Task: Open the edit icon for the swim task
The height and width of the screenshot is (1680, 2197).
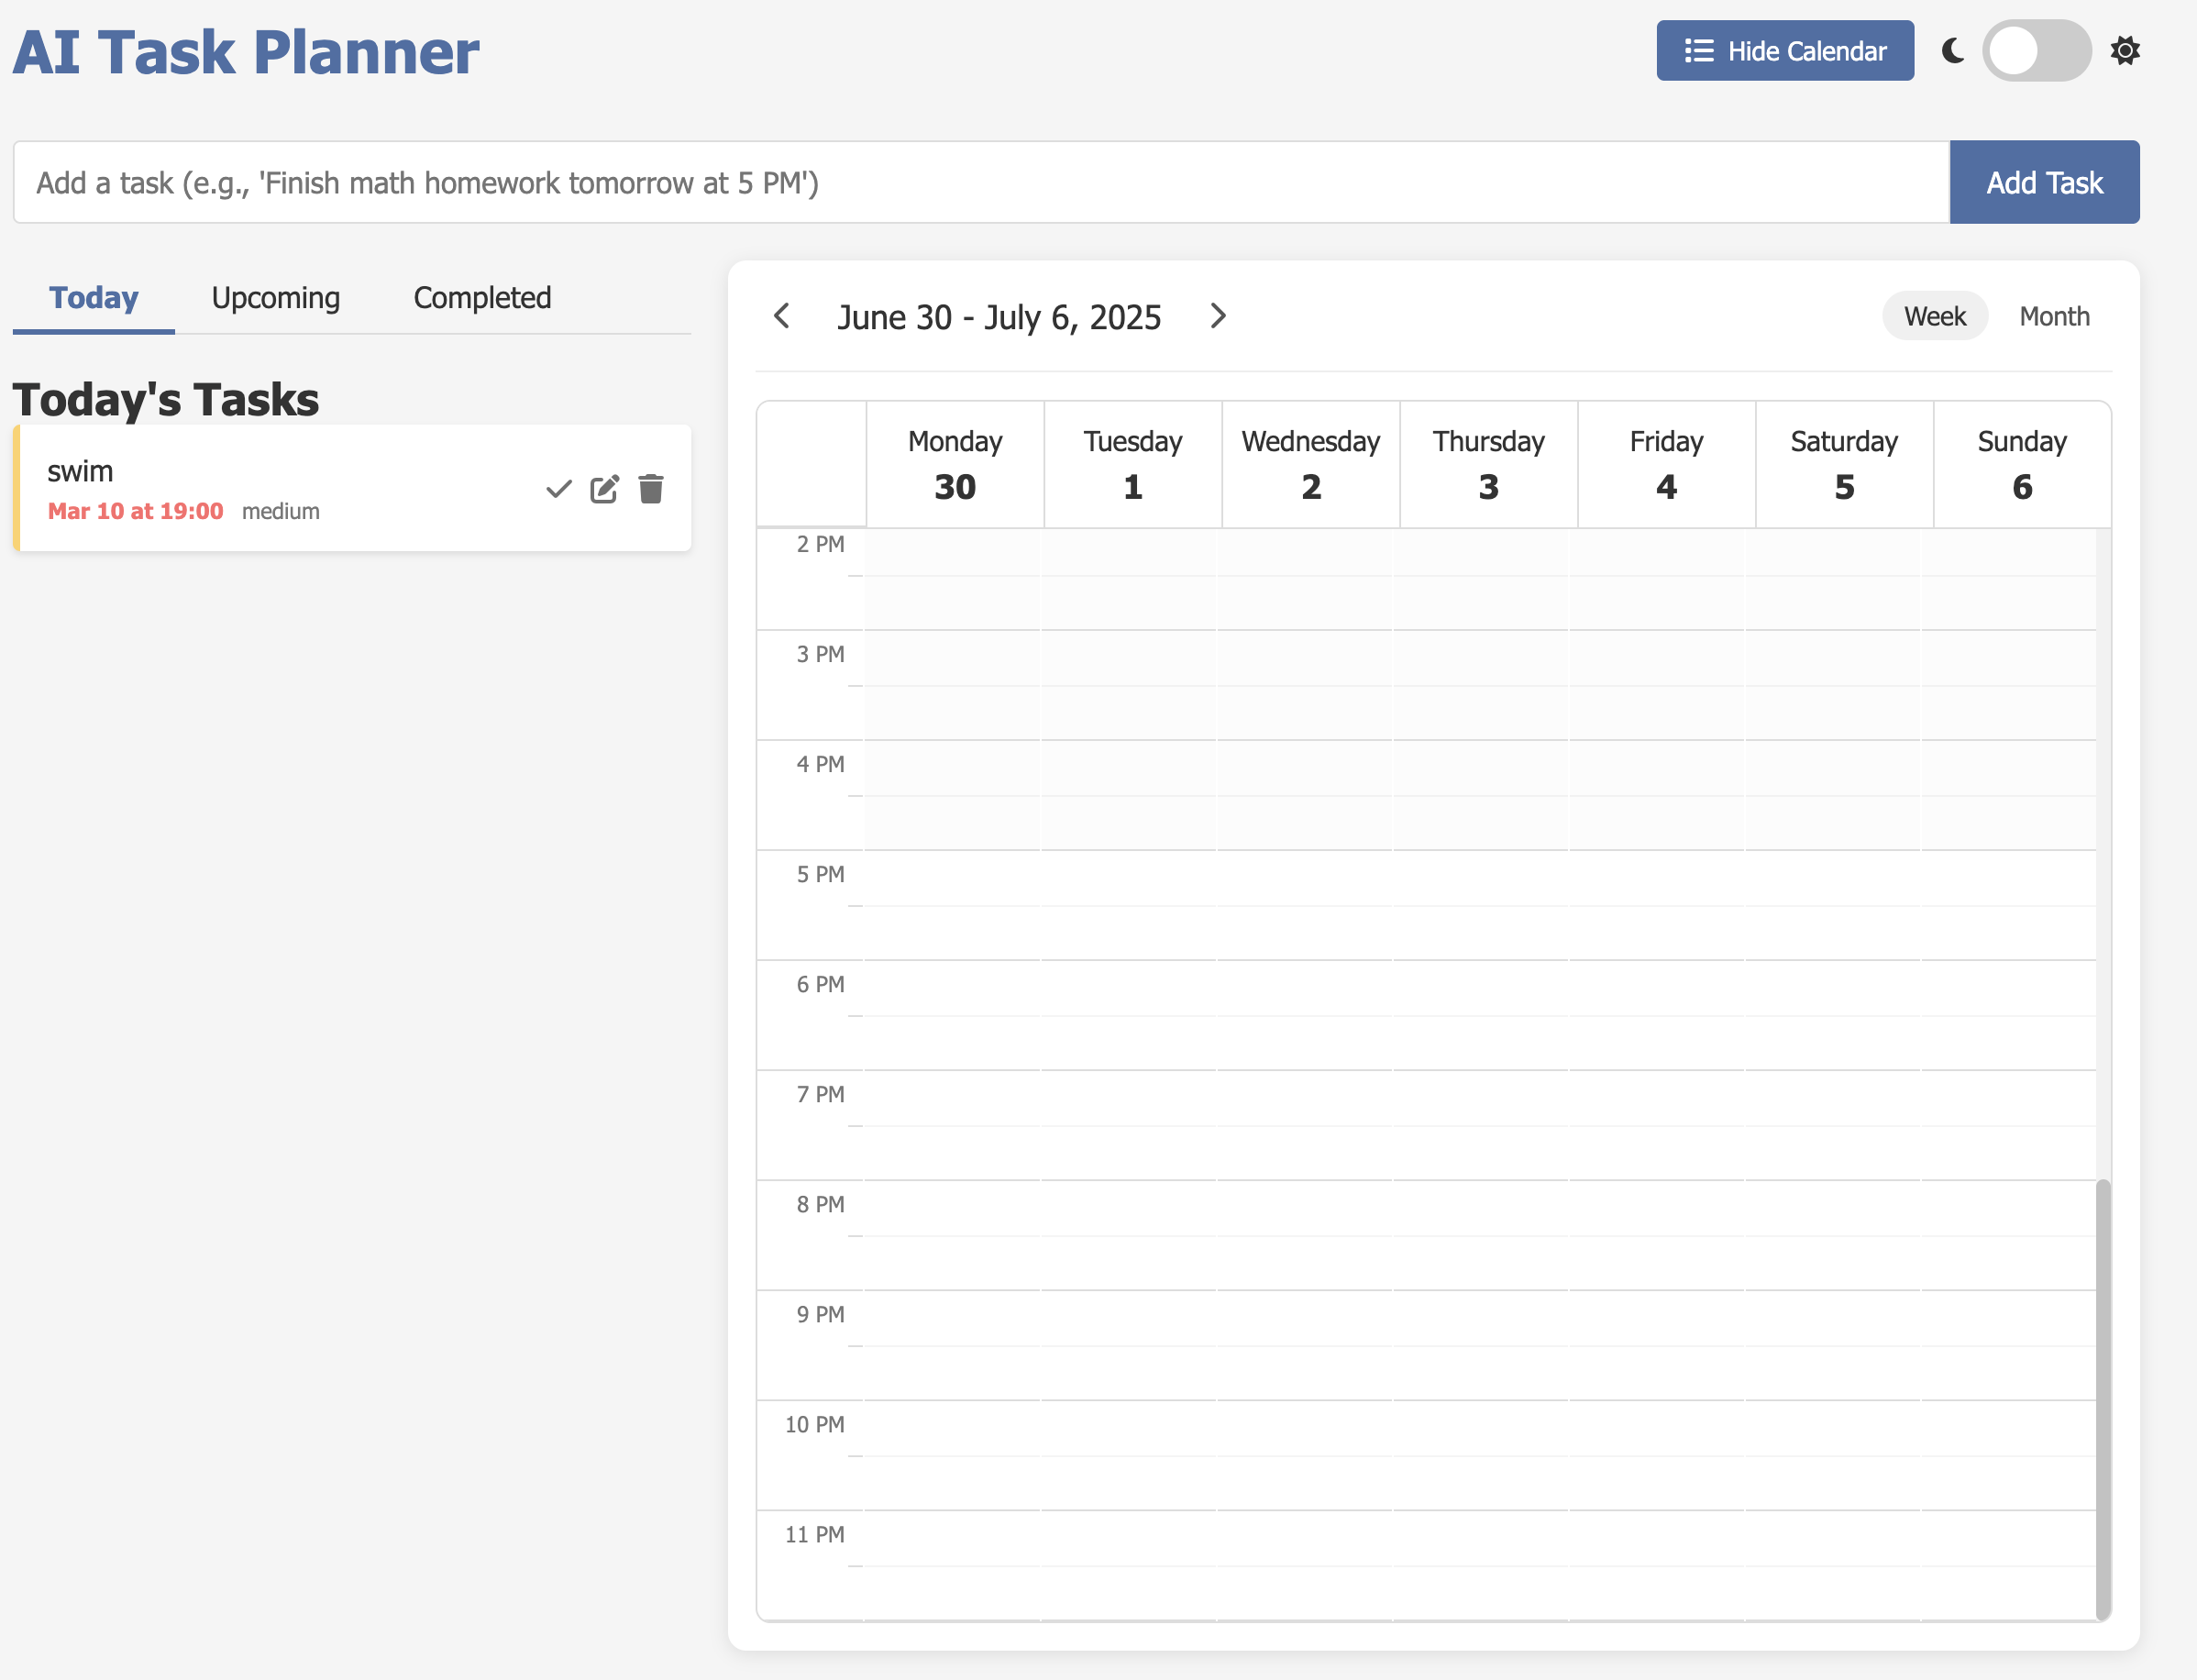Action: click(x=604, y=488)
